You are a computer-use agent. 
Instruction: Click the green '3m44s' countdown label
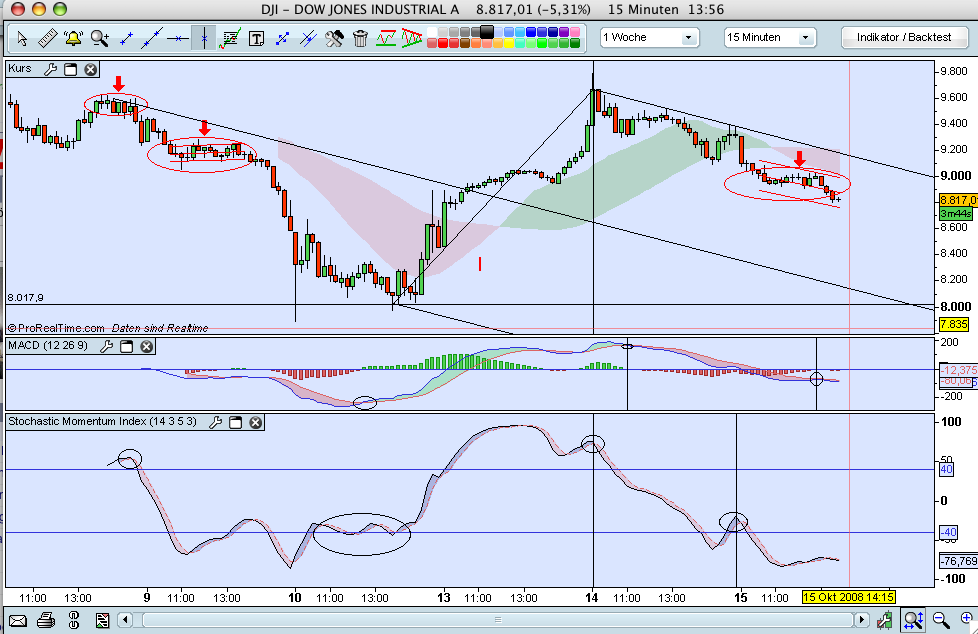(956, 213)
